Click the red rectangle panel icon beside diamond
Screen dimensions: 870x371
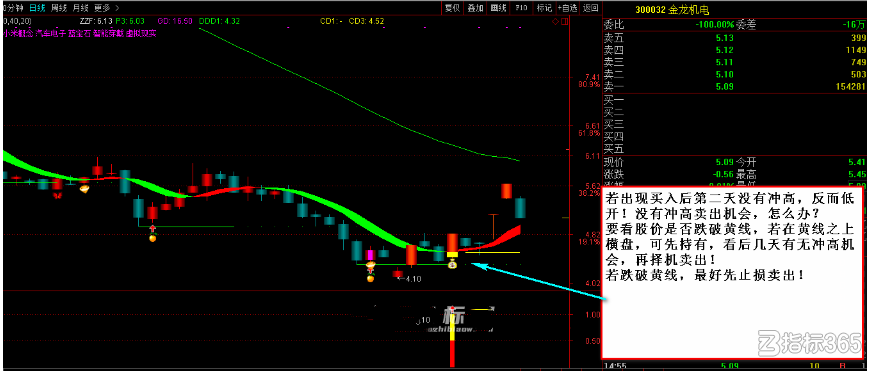[564, 22]
